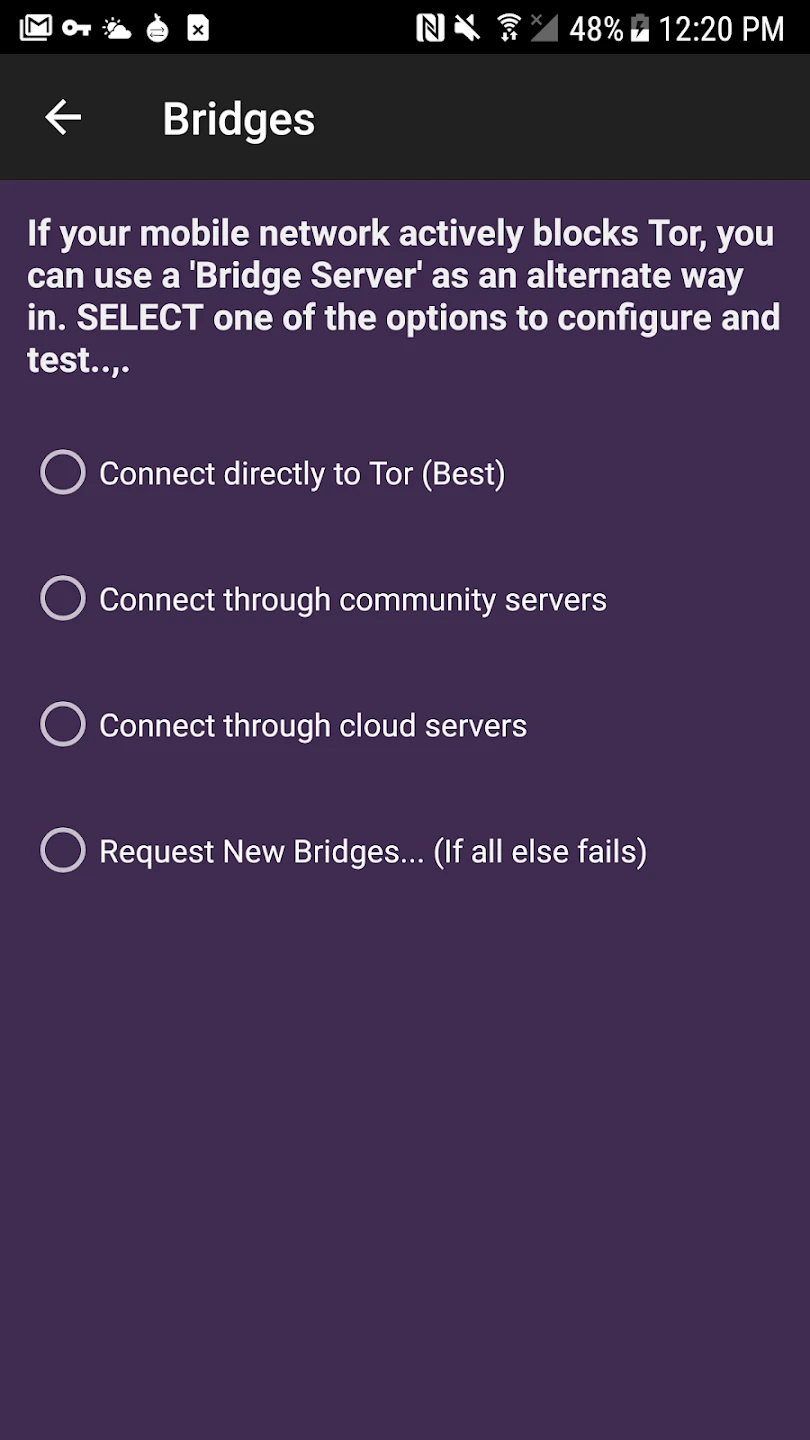The width and height of the screenshot is (810, 1440).
Task: Tap the weather notification icon
Action: (x=117, y=28)
